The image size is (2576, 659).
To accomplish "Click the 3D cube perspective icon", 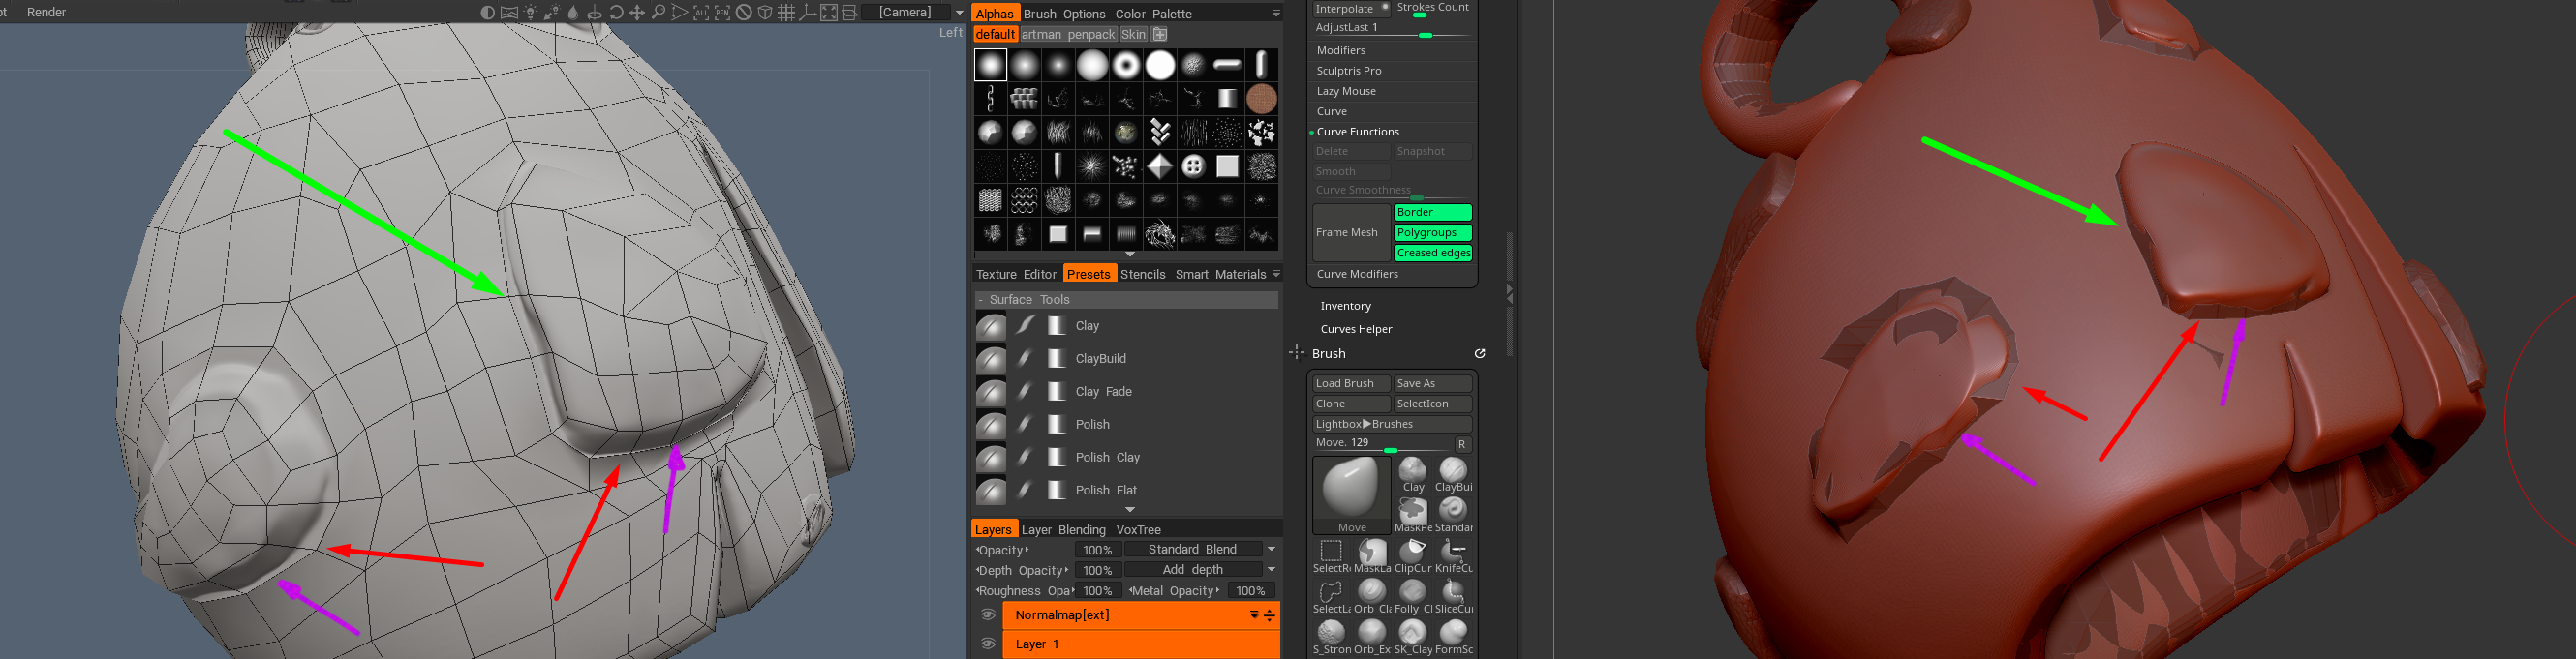I will point(765,13).
